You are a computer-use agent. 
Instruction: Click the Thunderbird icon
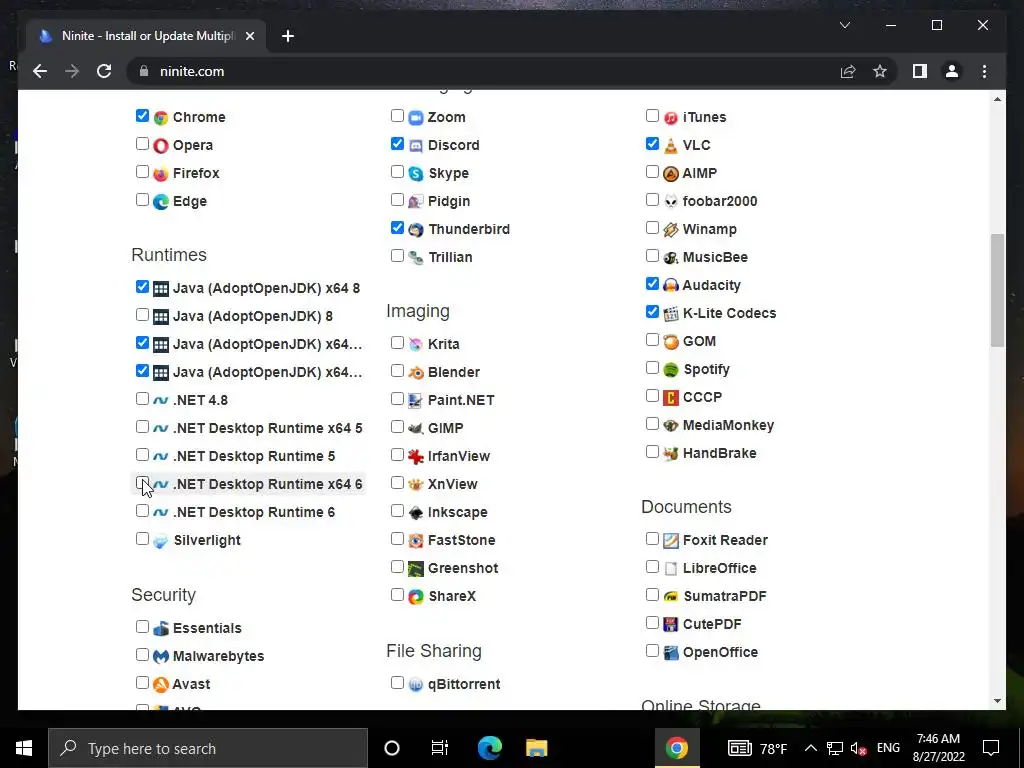(416, 230)
